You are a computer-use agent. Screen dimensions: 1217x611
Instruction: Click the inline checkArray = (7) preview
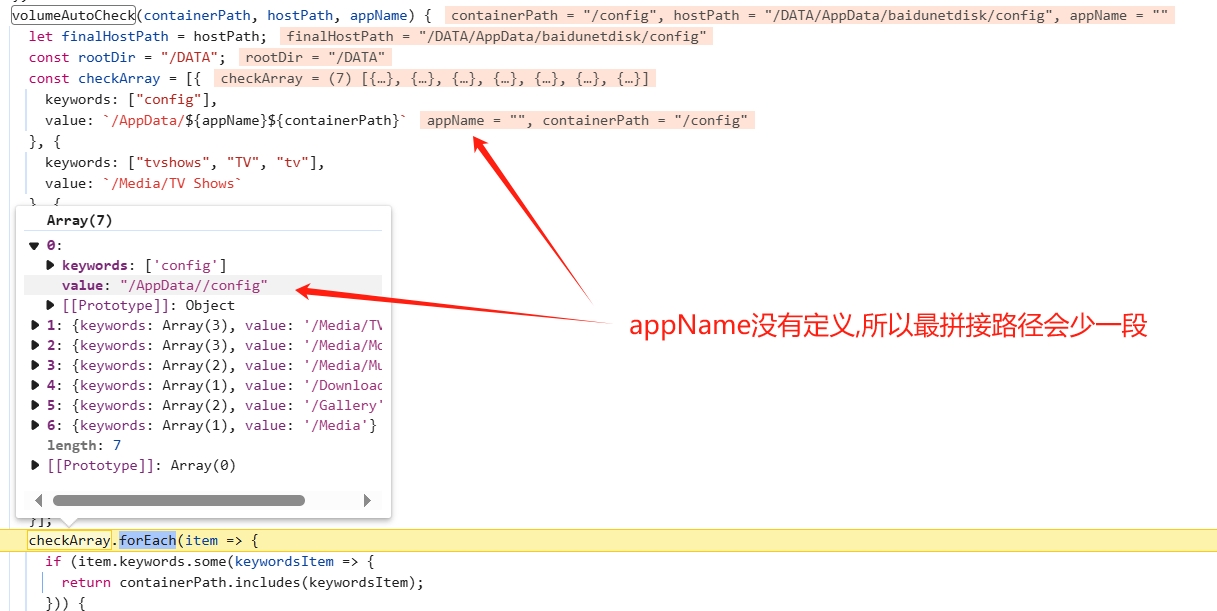click(x=435, y=78)
